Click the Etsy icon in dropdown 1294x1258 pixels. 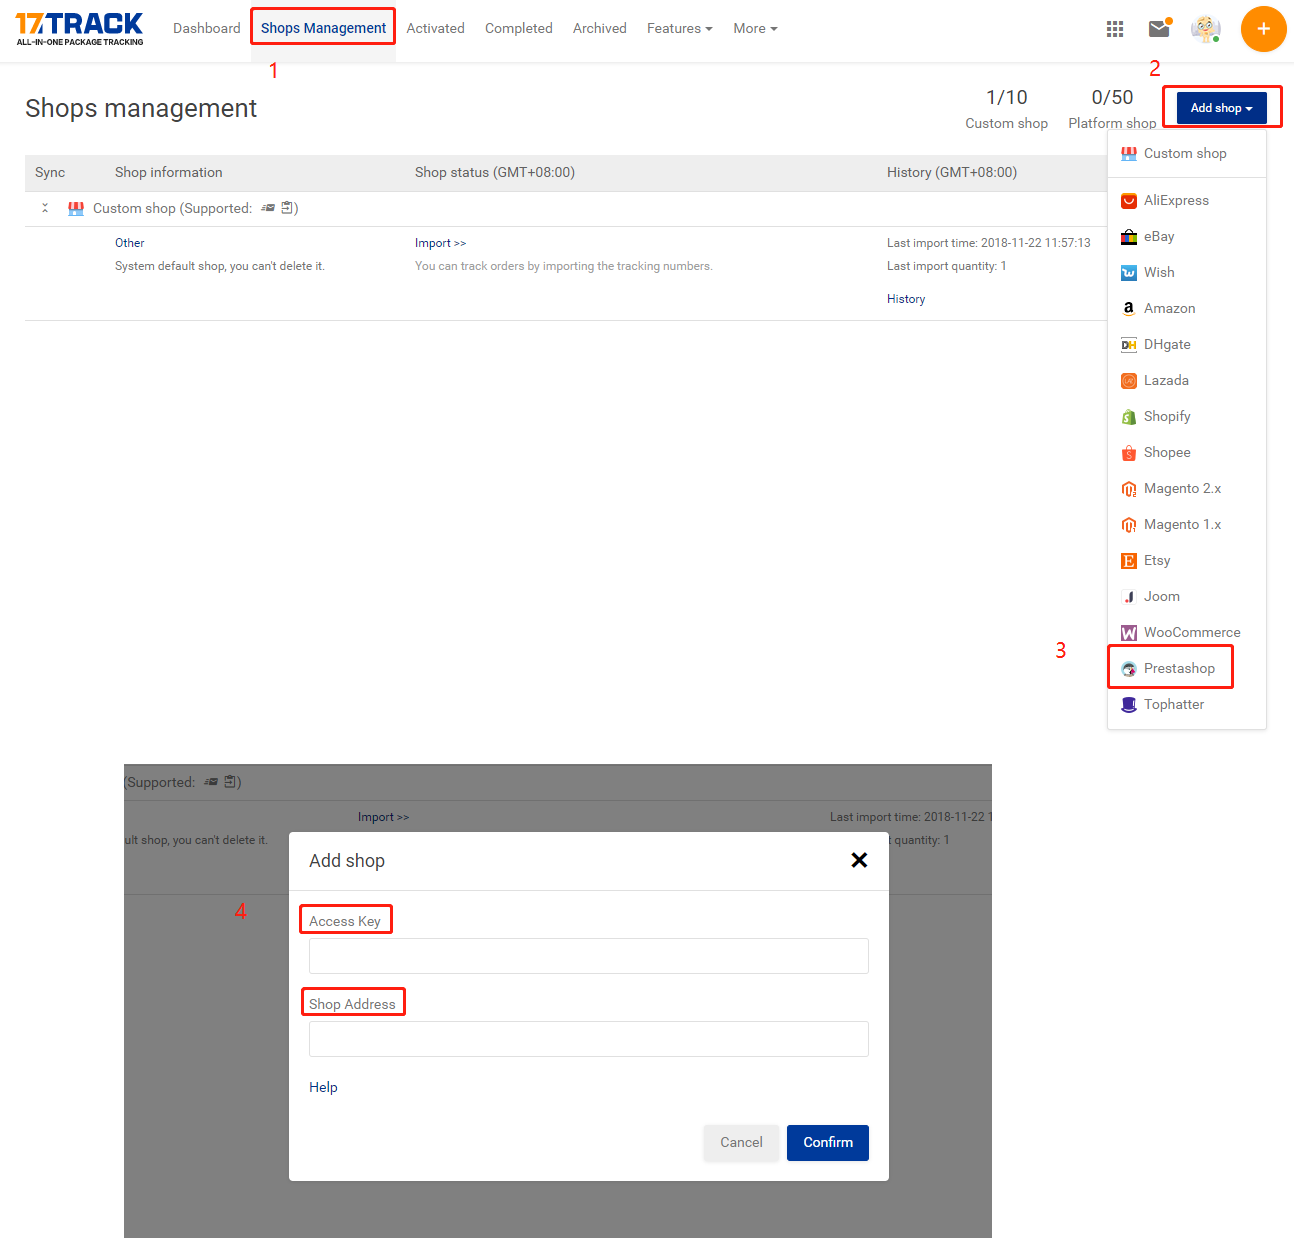click(1129, 561)
